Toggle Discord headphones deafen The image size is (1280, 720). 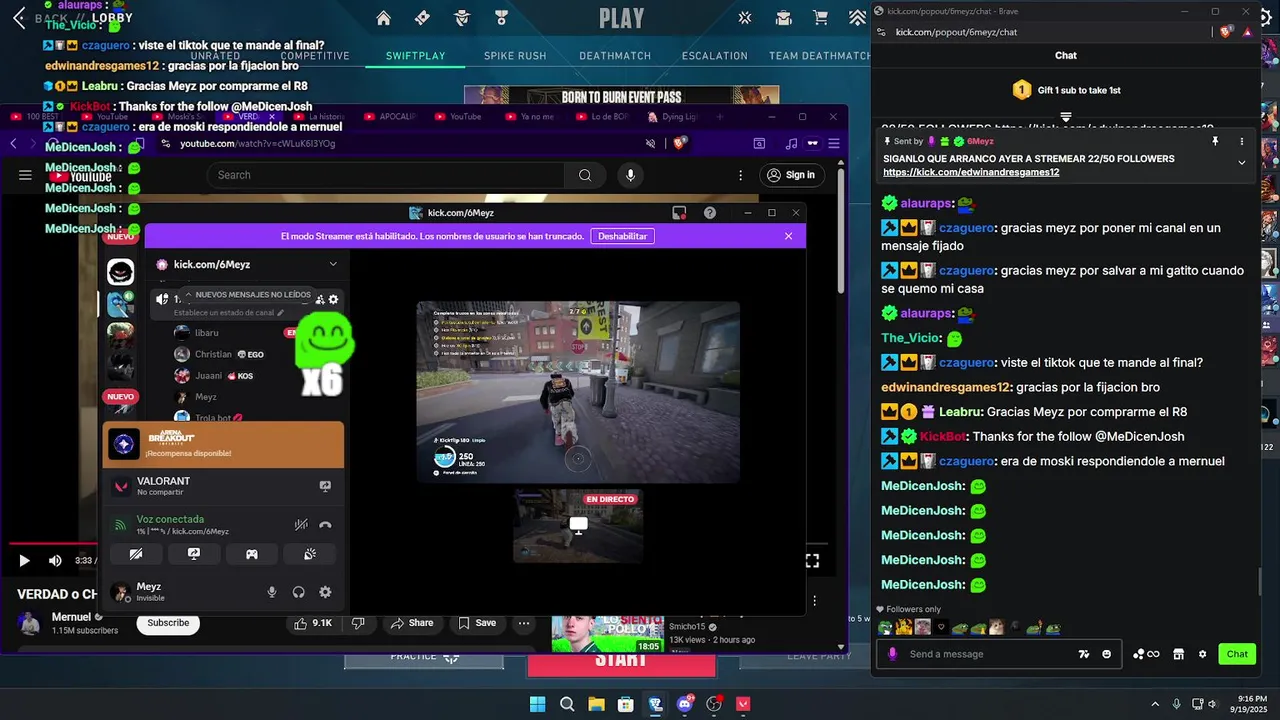pos(298,592)
